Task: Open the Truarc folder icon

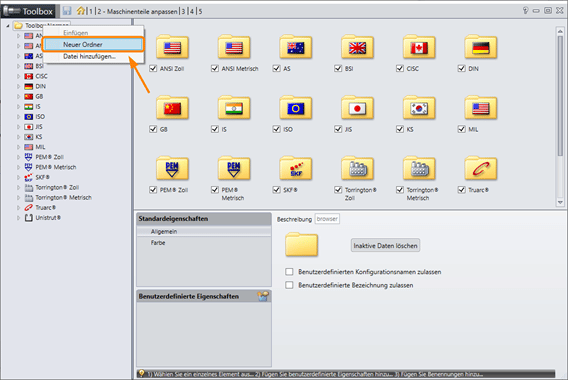Action: coord(480,168)
